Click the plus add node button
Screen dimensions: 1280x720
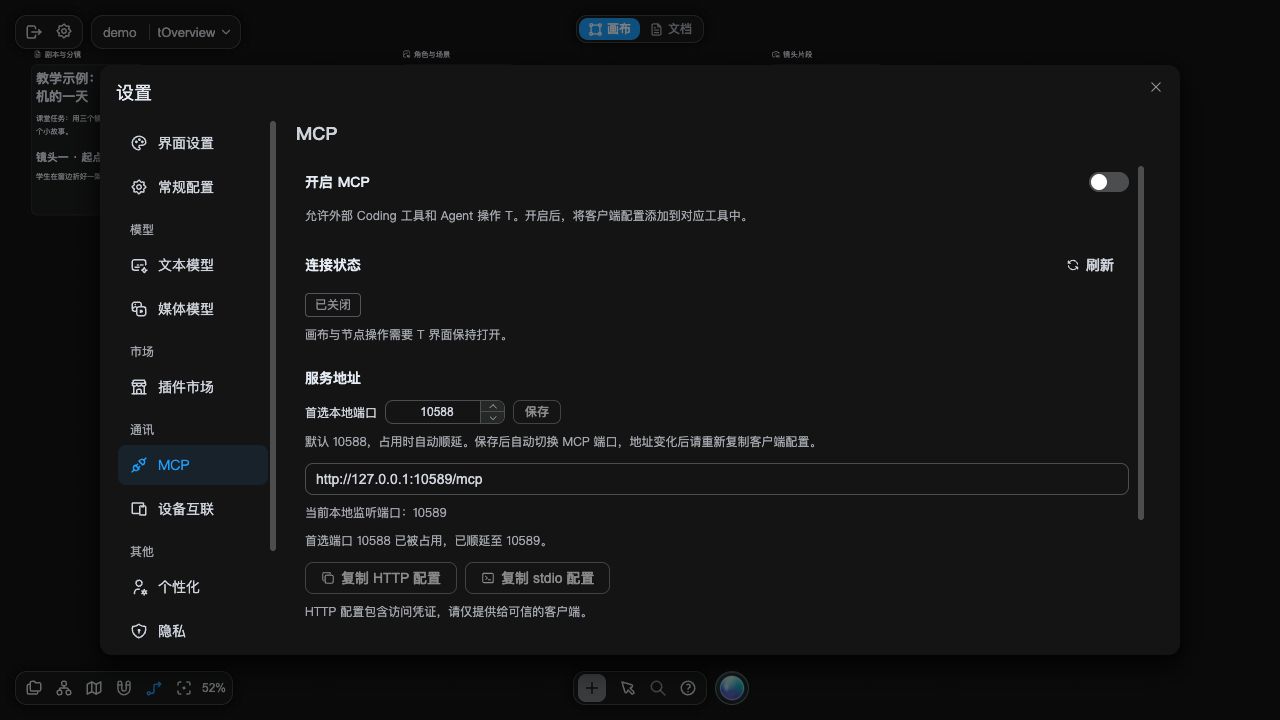click(x=592, y=688)
